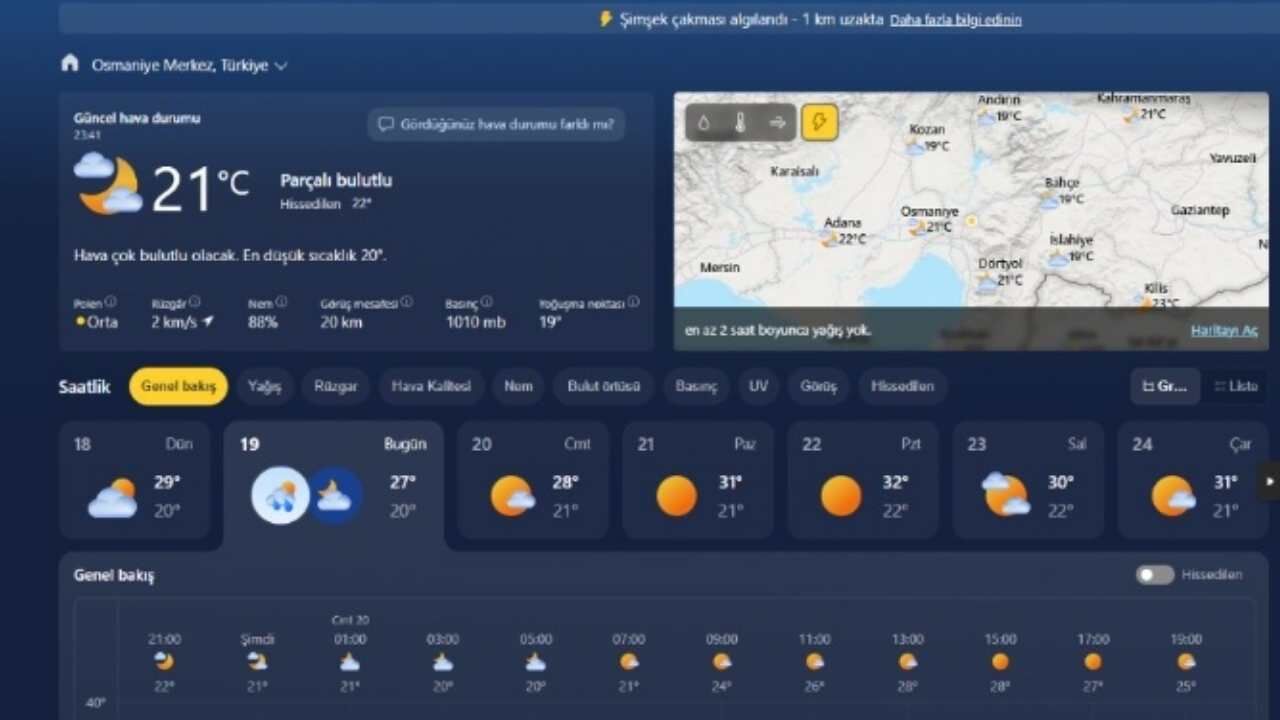Switch to 'Liste' view button

pos(1235,386)
